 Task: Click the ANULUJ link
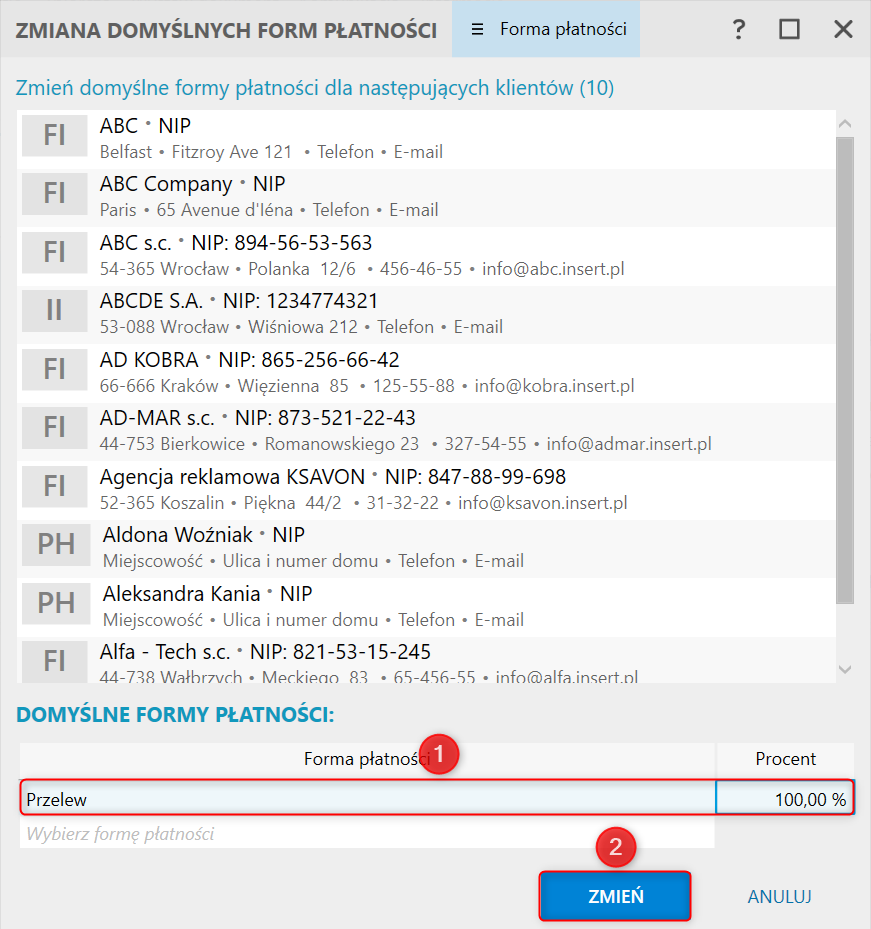click(x=779, y=896)
